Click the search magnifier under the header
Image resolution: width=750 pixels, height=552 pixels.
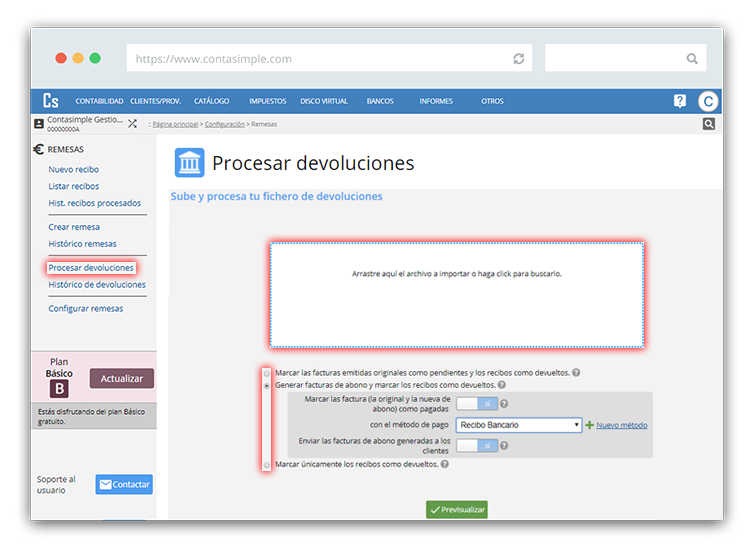point(708,124)
